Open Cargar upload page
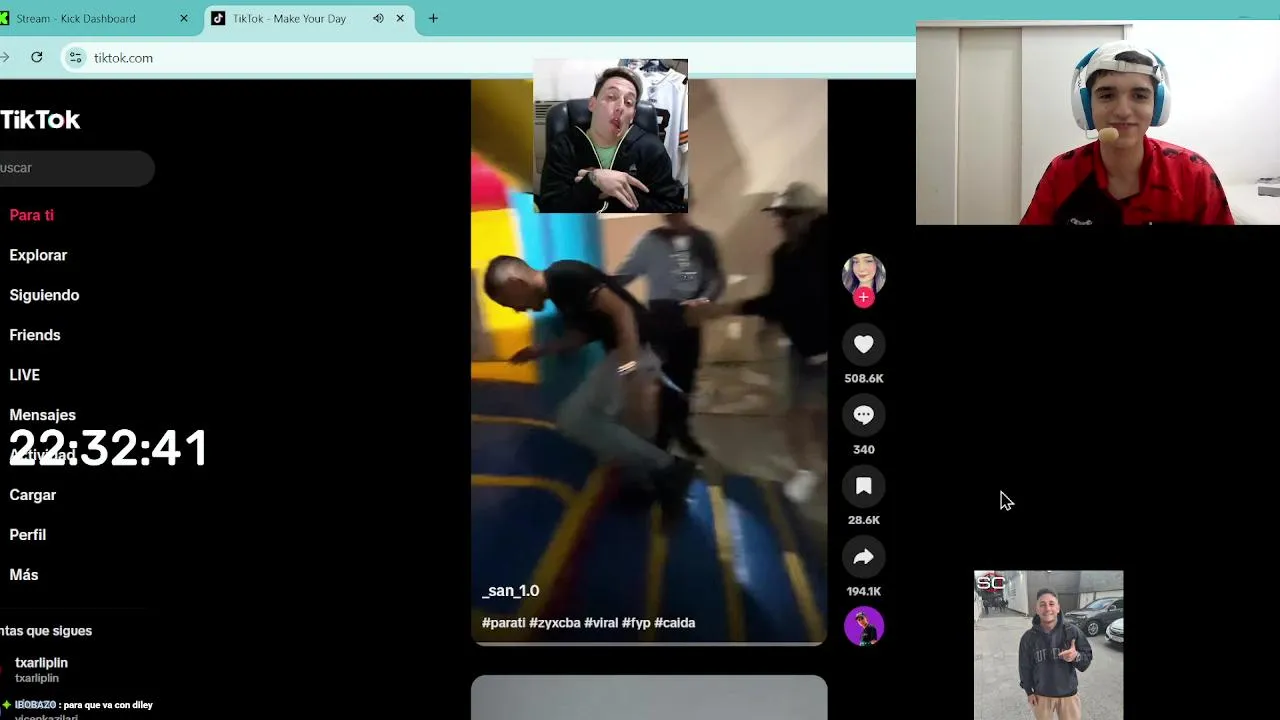This screenshot has height=720, width=1280. coord(33,495)
